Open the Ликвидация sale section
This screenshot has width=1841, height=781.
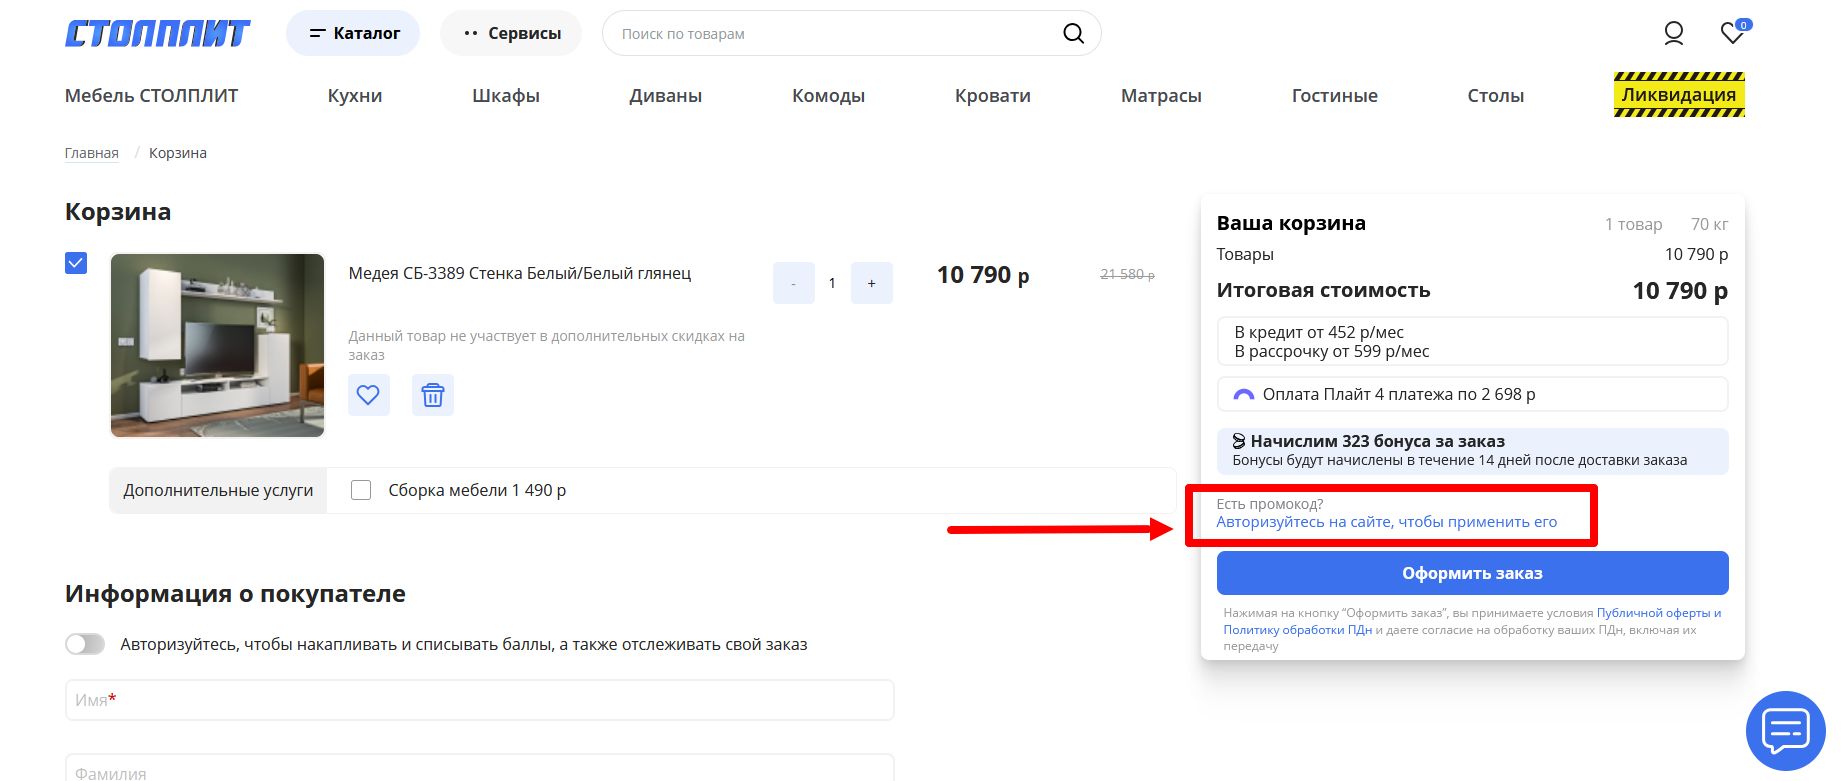(x=1678, y=95)
